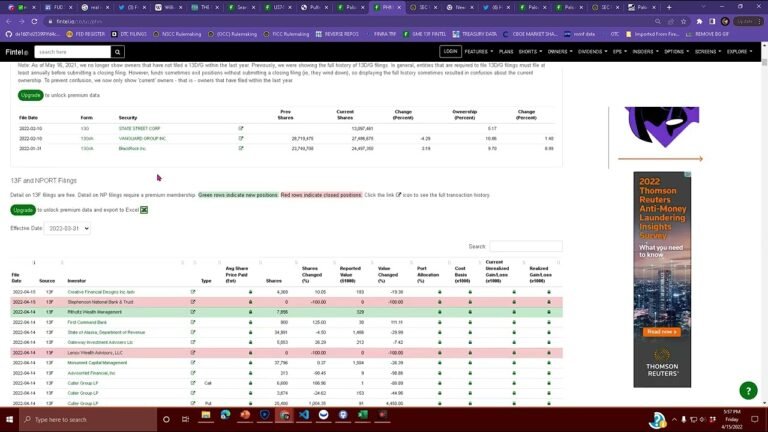Viewport: 768px width, 432px height.
Task: Expand the Owners menu
Action: point(560,51)
